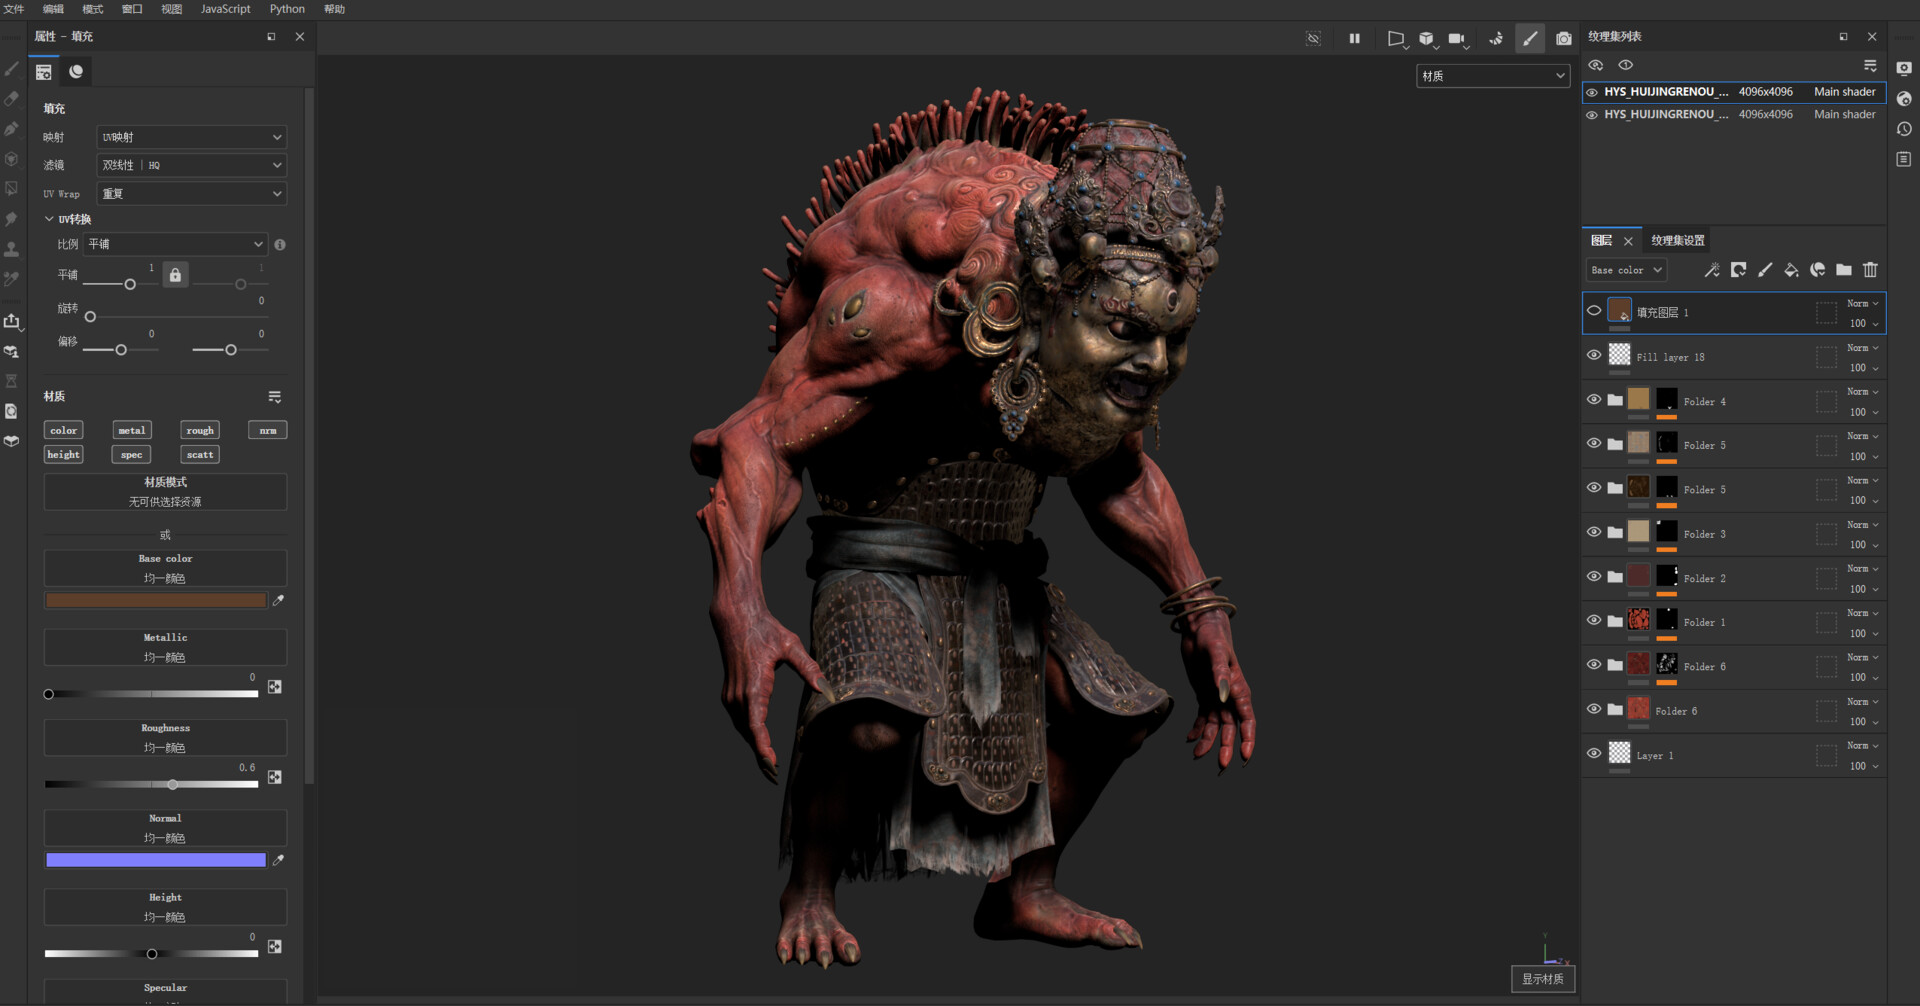Click the 材质模式 resource selection button

click(x=165, y=492)
